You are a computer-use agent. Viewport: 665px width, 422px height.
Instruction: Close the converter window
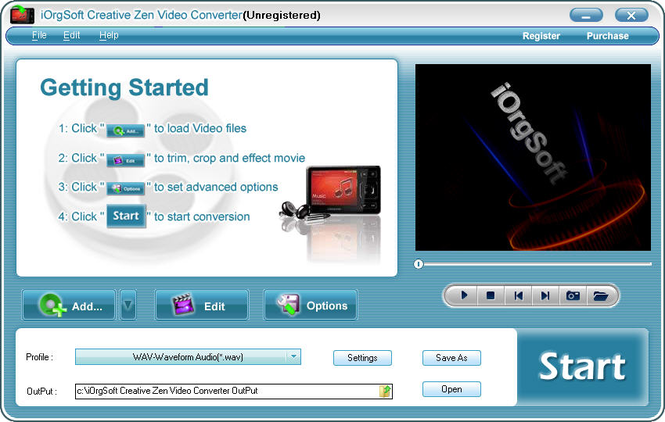click(631, 16)
